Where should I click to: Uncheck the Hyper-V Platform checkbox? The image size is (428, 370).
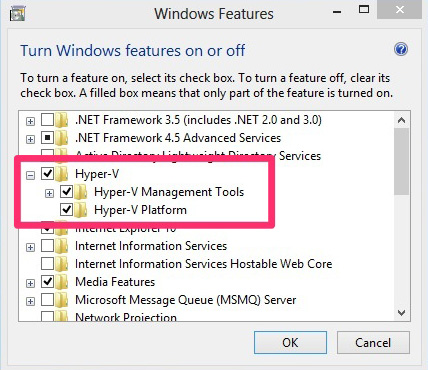[x=66, y=210]
